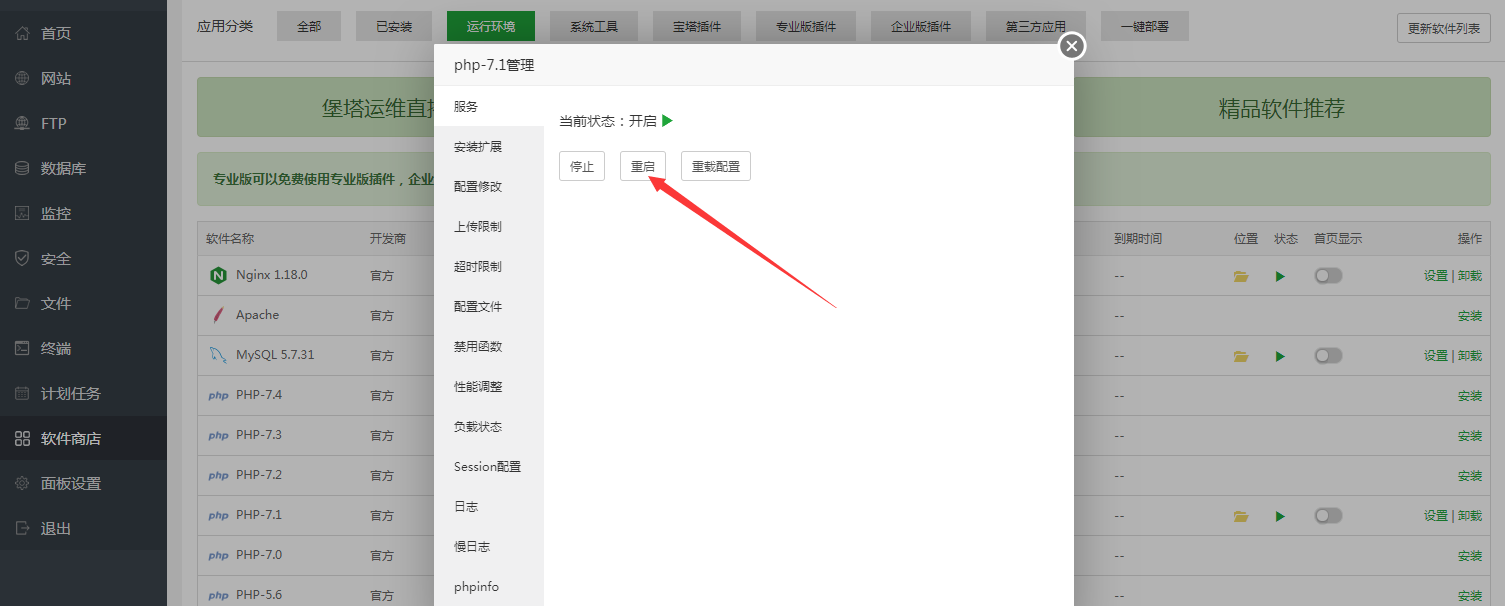Click 设置 link for Nginx row

click(x=1436, y=276)
